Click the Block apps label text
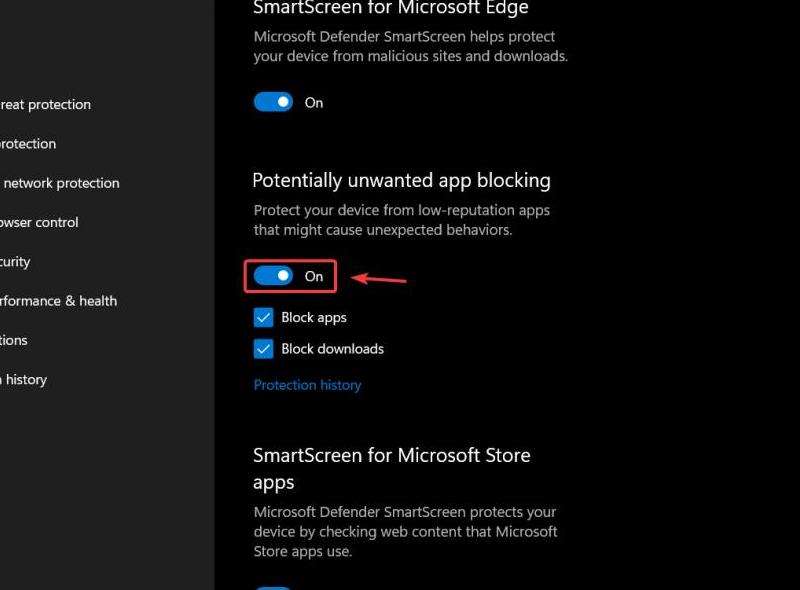The height and width of the screenshot is (590, 800). [314, 317]
